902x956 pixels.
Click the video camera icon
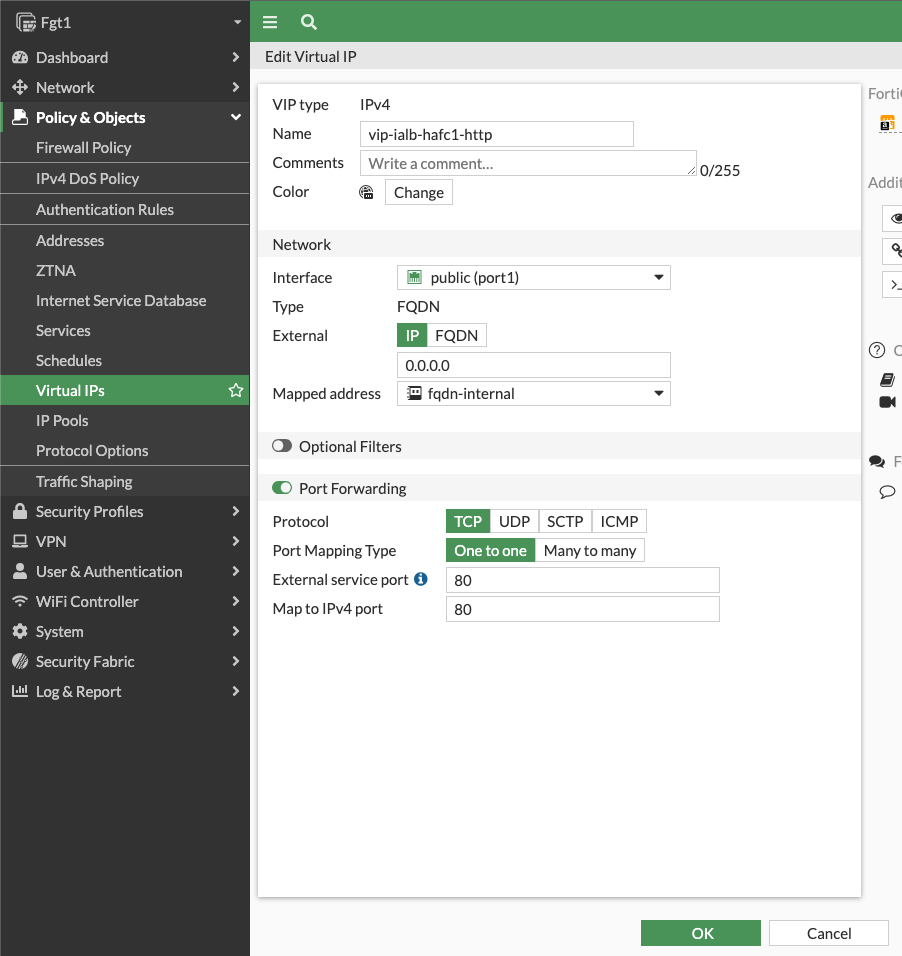click(x=887, y=402)
